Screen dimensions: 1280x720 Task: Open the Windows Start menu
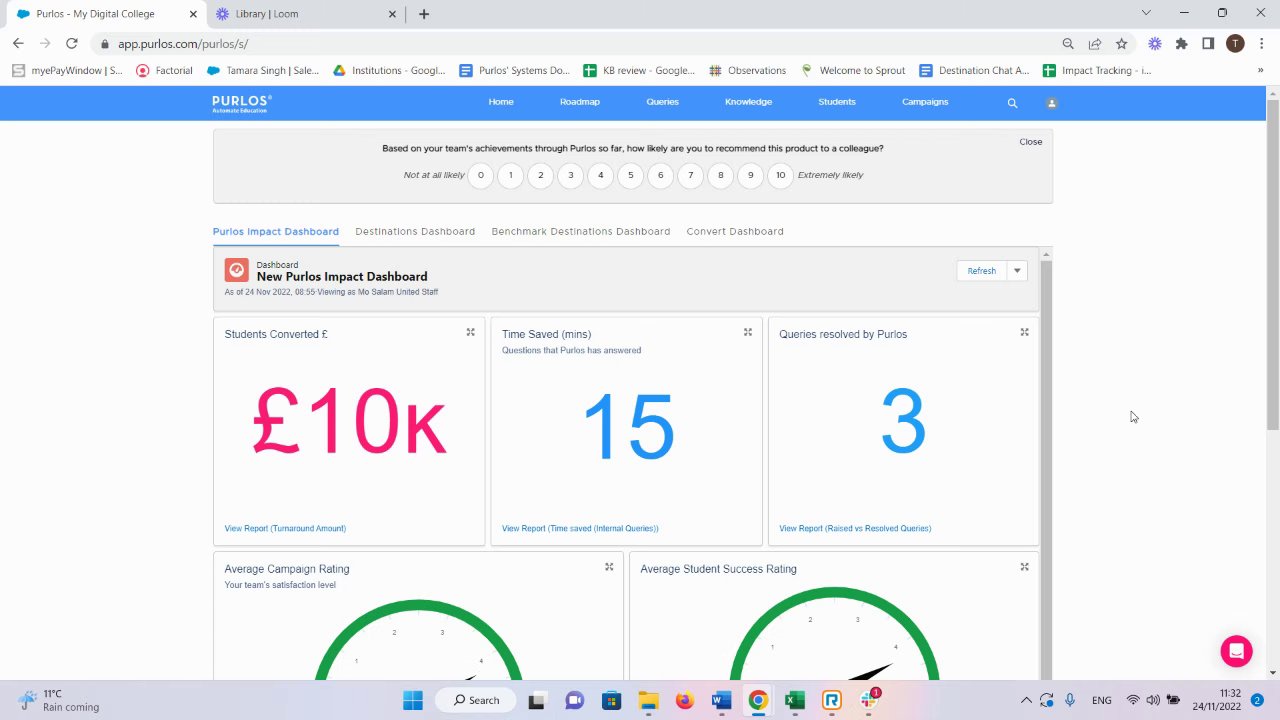point(412,700)
